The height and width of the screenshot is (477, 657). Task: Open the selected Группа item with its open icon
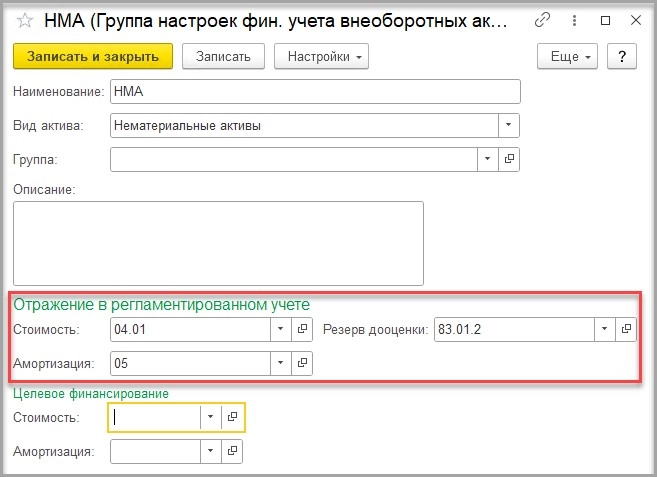point(509,159)
